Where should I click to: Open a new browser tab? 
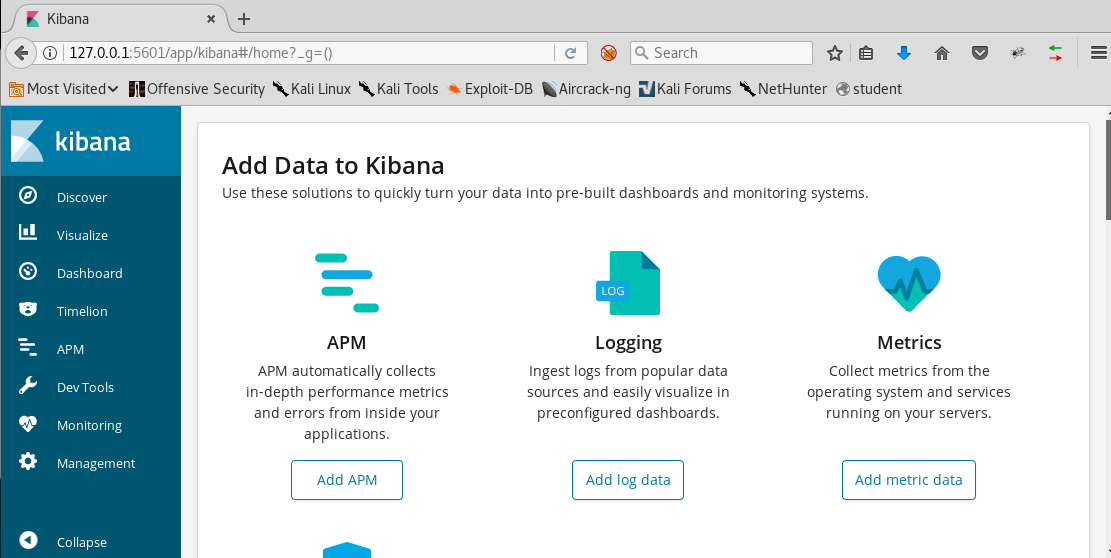[x=244, y=19]
